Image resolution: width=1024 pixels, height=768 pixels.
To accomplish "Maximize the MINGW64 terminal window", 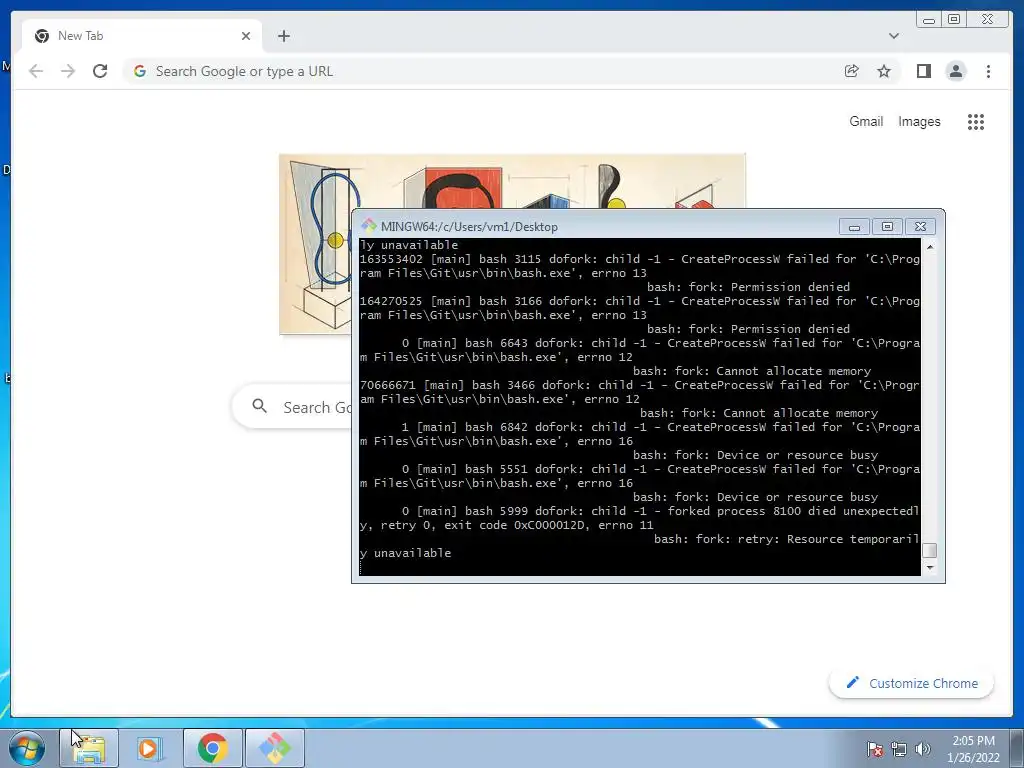I will click(887, 227).
